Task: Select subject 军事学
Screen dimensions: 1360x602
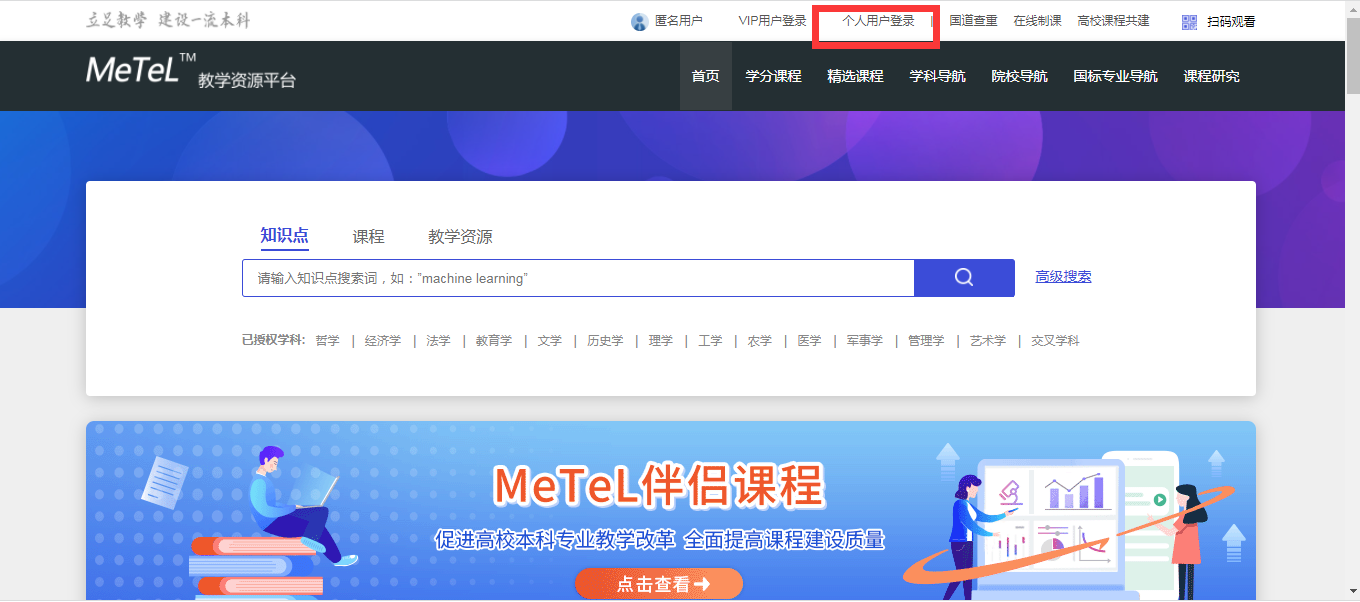Action: click(865, 341)
